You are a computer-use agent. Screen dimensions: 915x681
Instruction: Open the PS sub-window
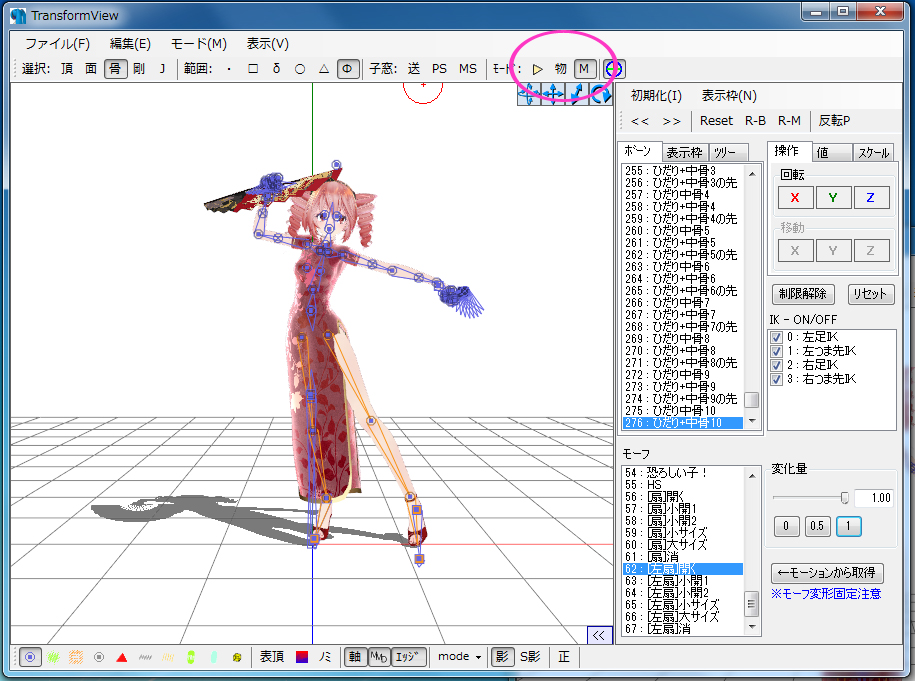tap(439, 69)
